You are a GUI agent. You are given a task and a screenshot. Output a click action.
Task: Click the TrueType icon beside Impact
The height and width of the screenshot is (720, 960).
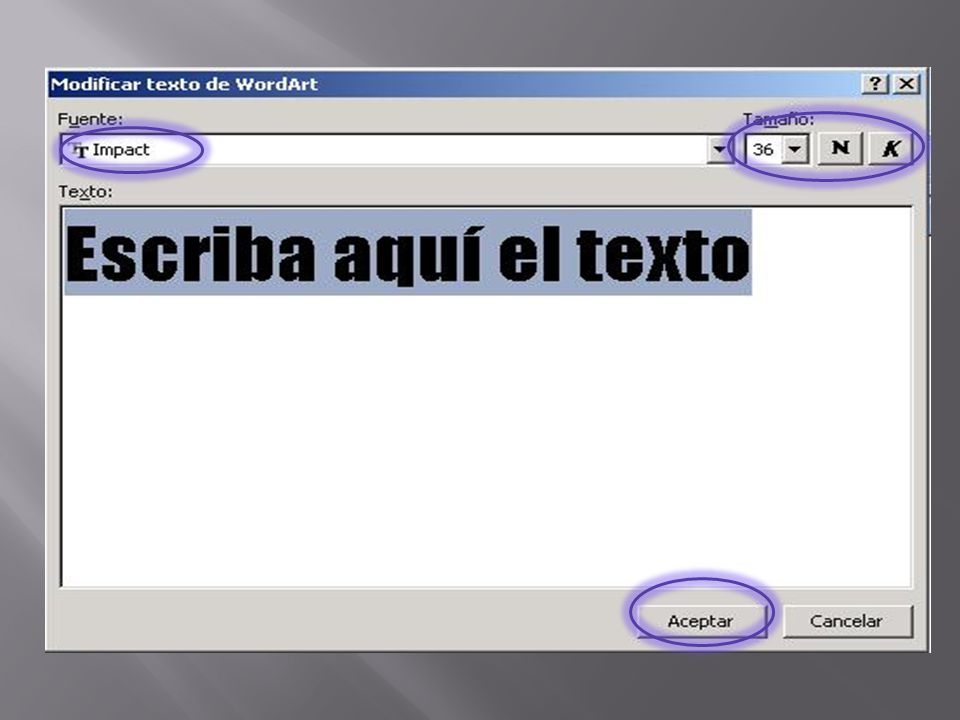pos(81,149)
